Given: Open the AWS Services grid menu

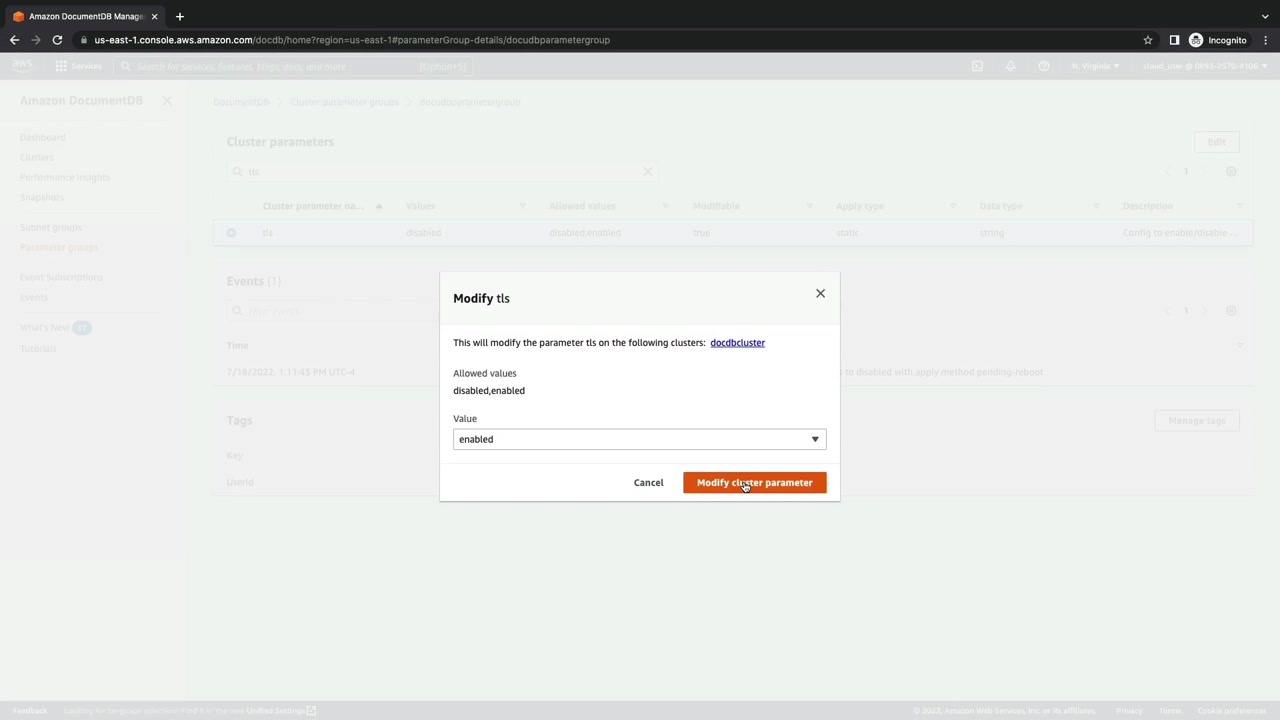Looking at the screenshot, I should (79, 66).
